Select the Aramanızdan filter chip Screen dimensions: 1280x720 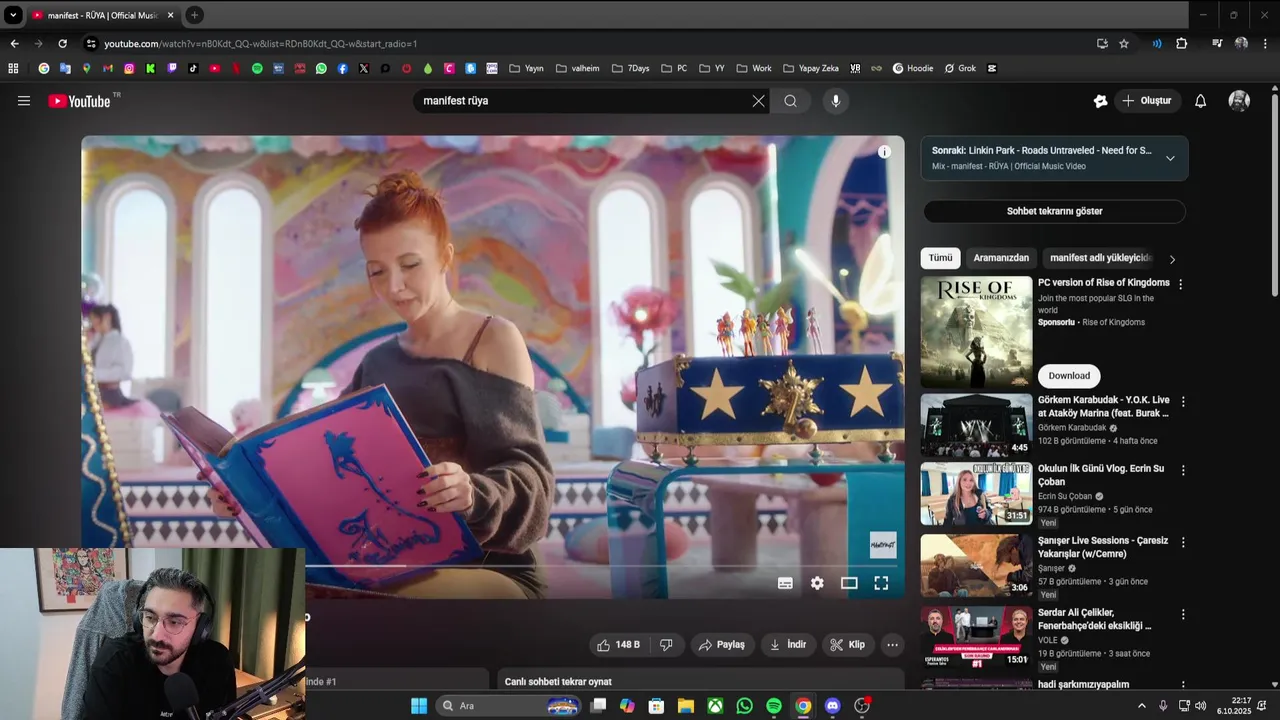click(x=1001, y=258)
